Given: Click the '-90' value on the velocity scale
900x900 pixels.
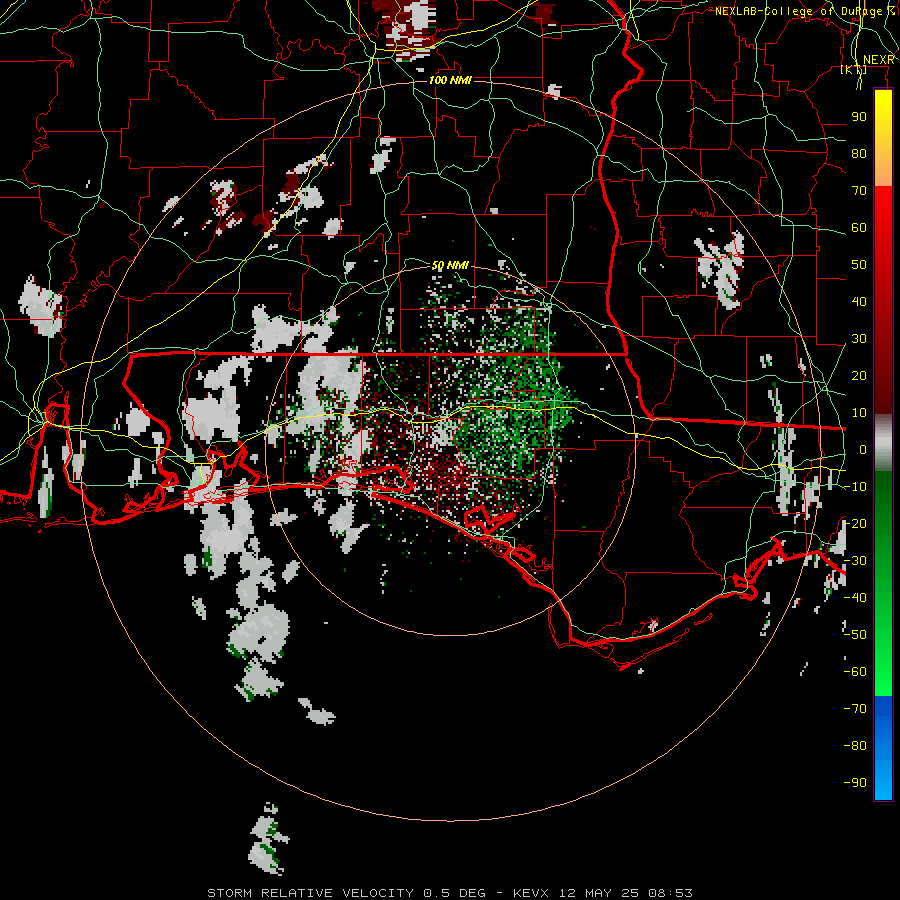Looking at the screenshot, I should coord(855,782).
